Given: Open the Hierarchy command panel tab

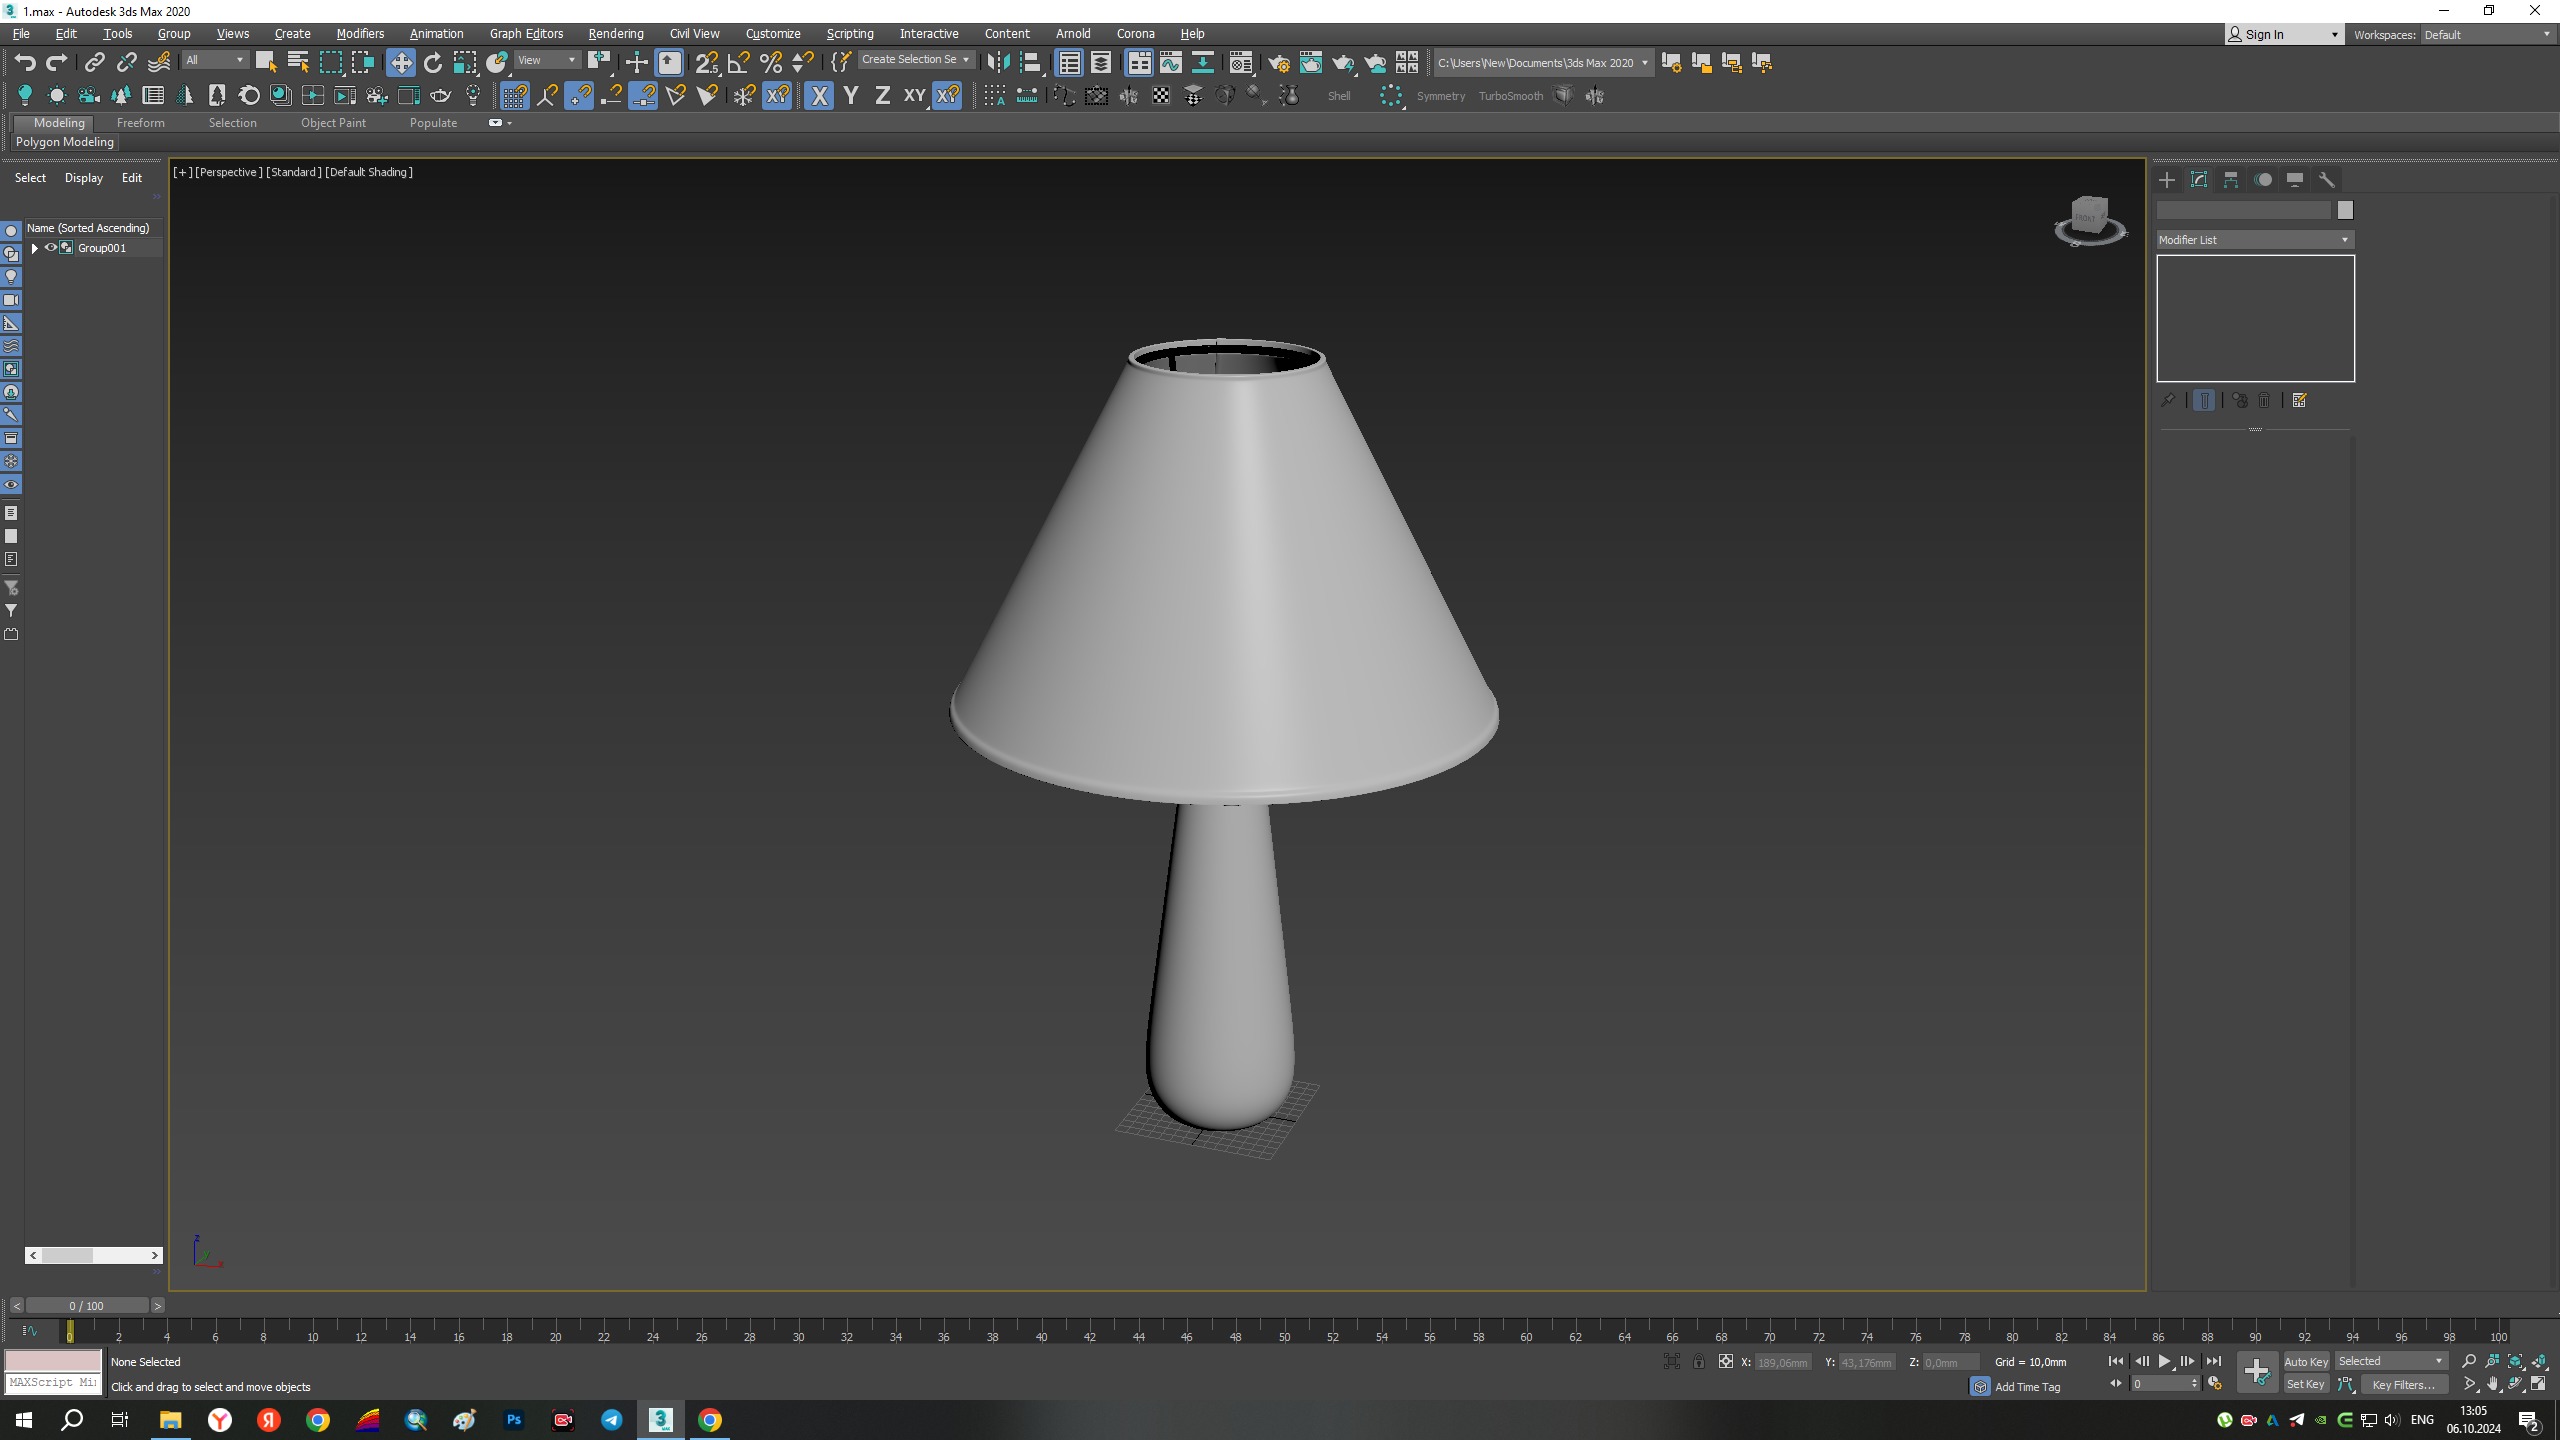Looking at the screenshot, I should point(2231,180).
